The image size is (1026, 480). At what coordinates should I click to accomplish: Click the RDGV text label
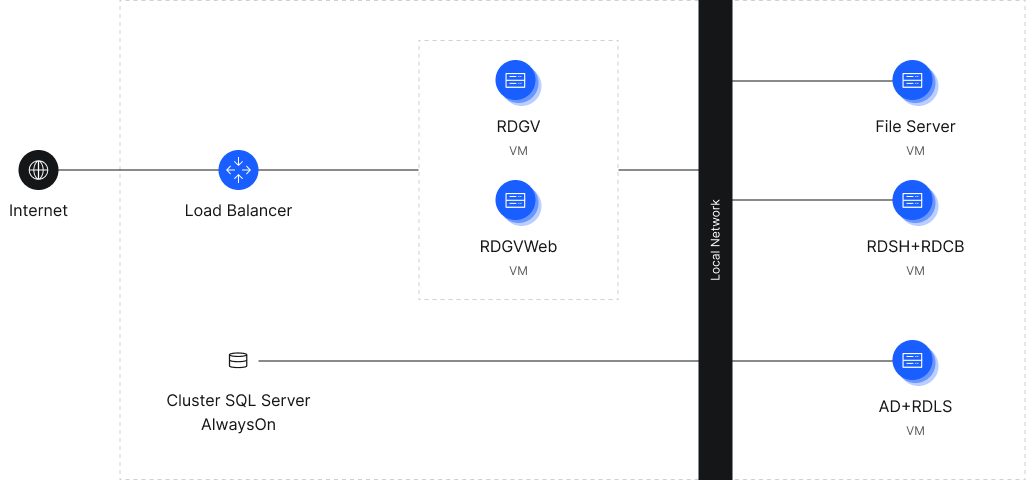pos(517,127)
